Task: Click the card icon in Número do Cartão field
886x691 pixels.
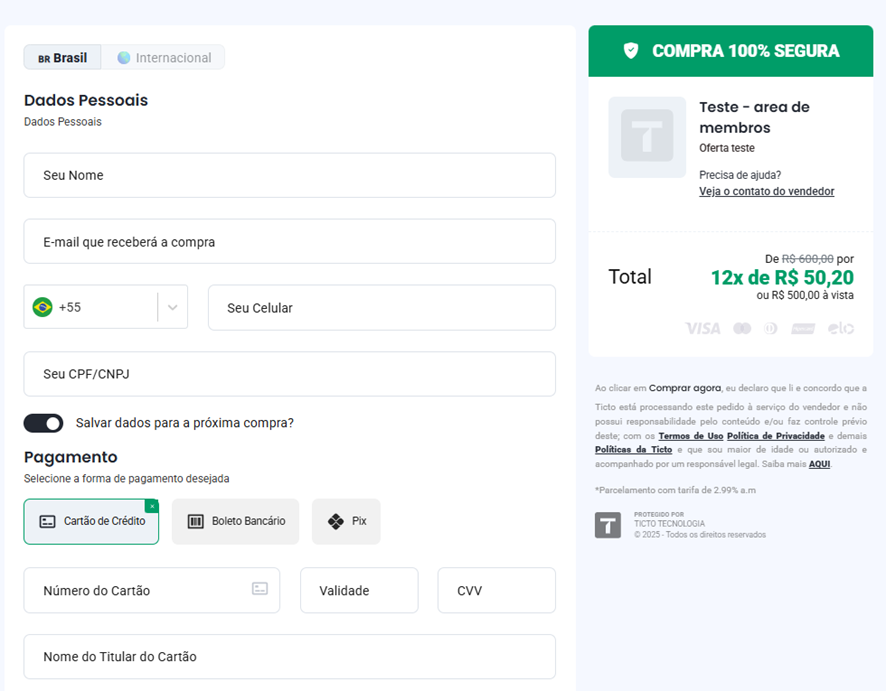Action: point(260,589)
